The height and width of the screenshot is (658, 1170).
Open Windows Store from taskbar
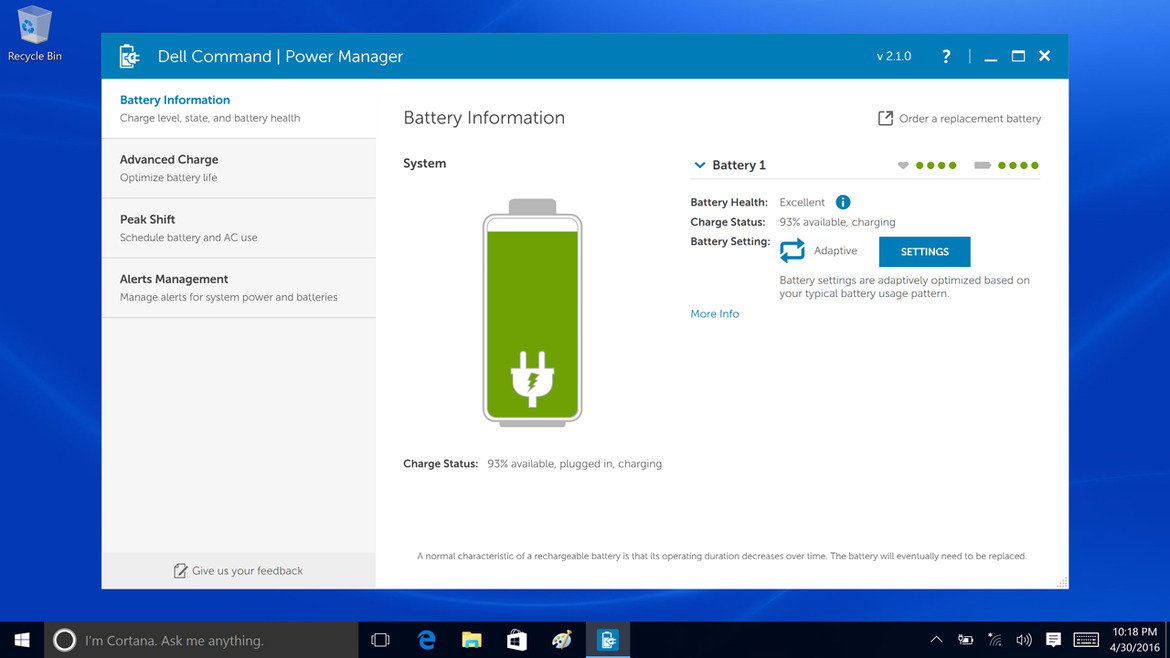(x=517, y=640)
